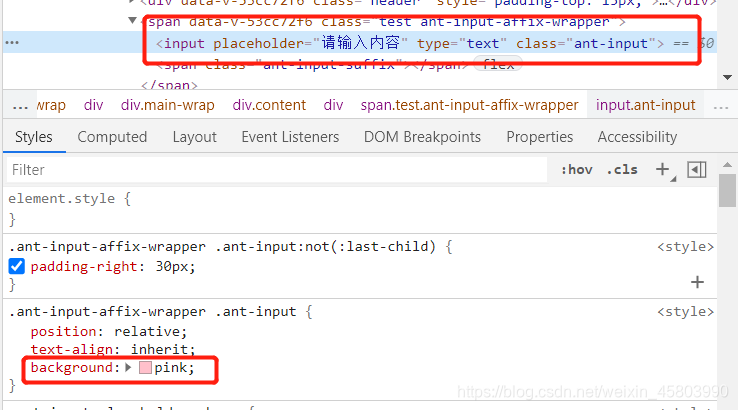Open the ellipsis menu beside the selected input node
738x410 pixels.
point(12,43)
